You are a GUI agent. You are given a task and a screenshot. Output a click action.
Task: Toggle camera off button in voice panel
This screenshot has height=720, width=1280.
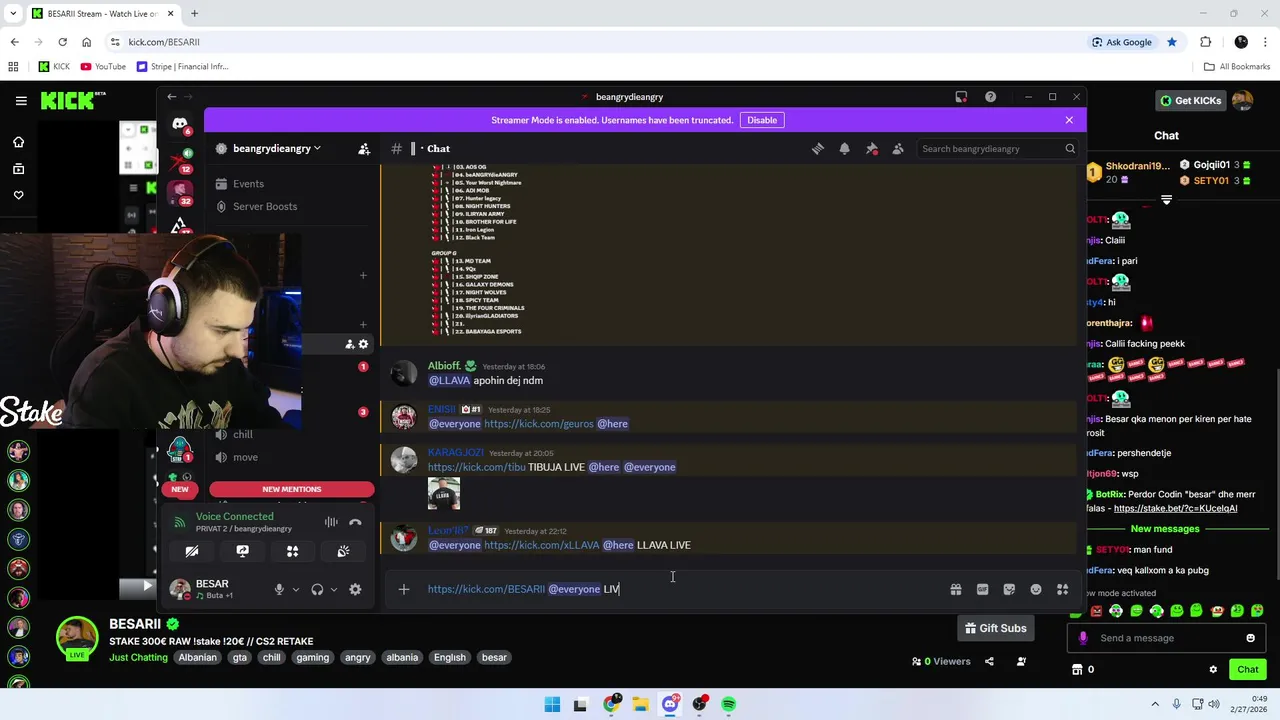pyautogui.click(x=192, y=551)
